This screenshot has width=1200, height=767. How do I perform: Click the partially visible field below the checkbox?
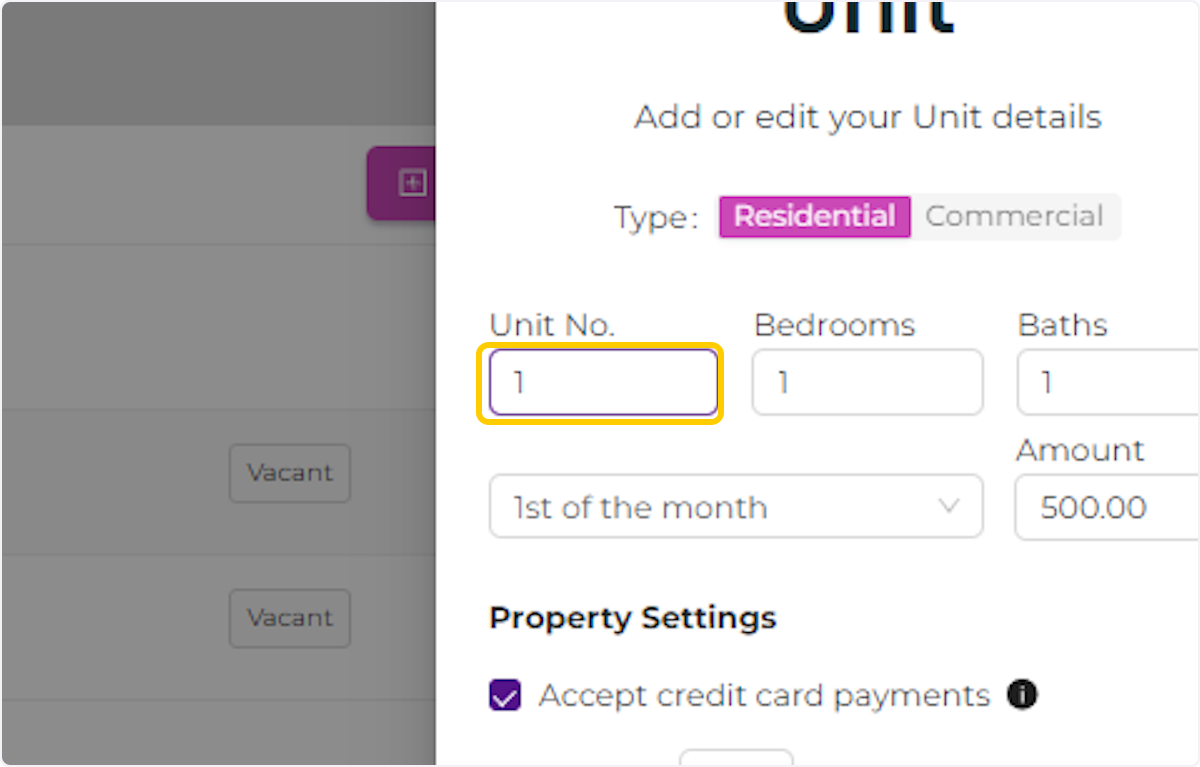[736, 758]
